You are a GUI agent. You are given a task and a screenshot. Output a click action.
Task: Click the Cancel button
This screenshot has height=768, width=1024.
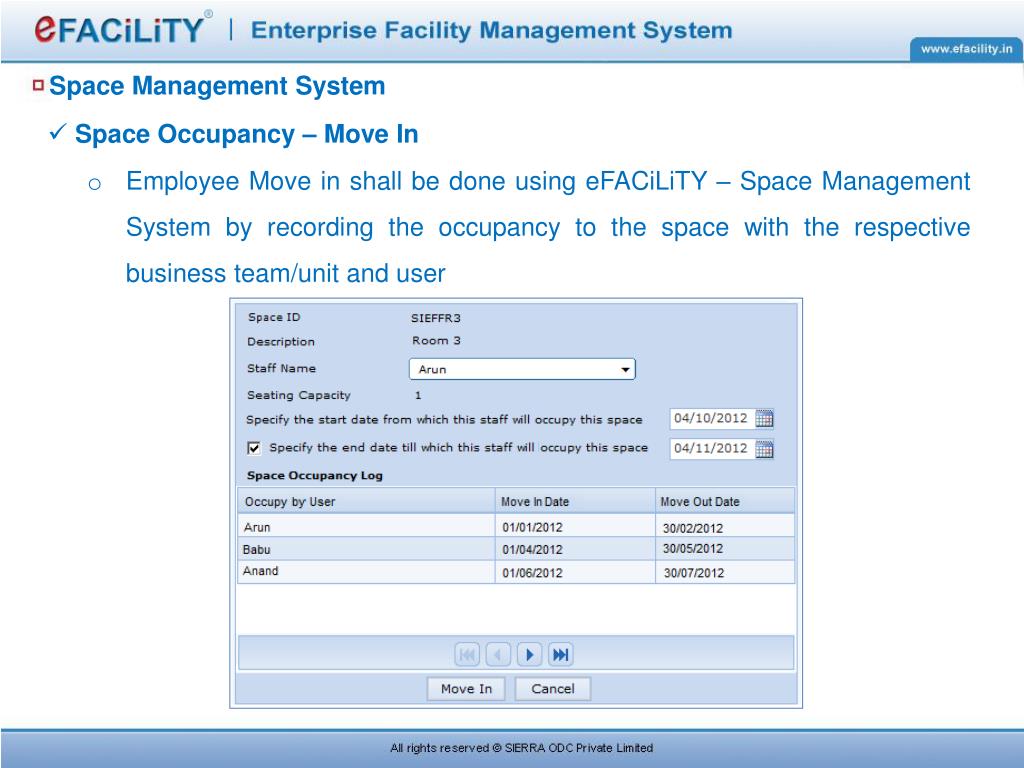coord(552,689)
